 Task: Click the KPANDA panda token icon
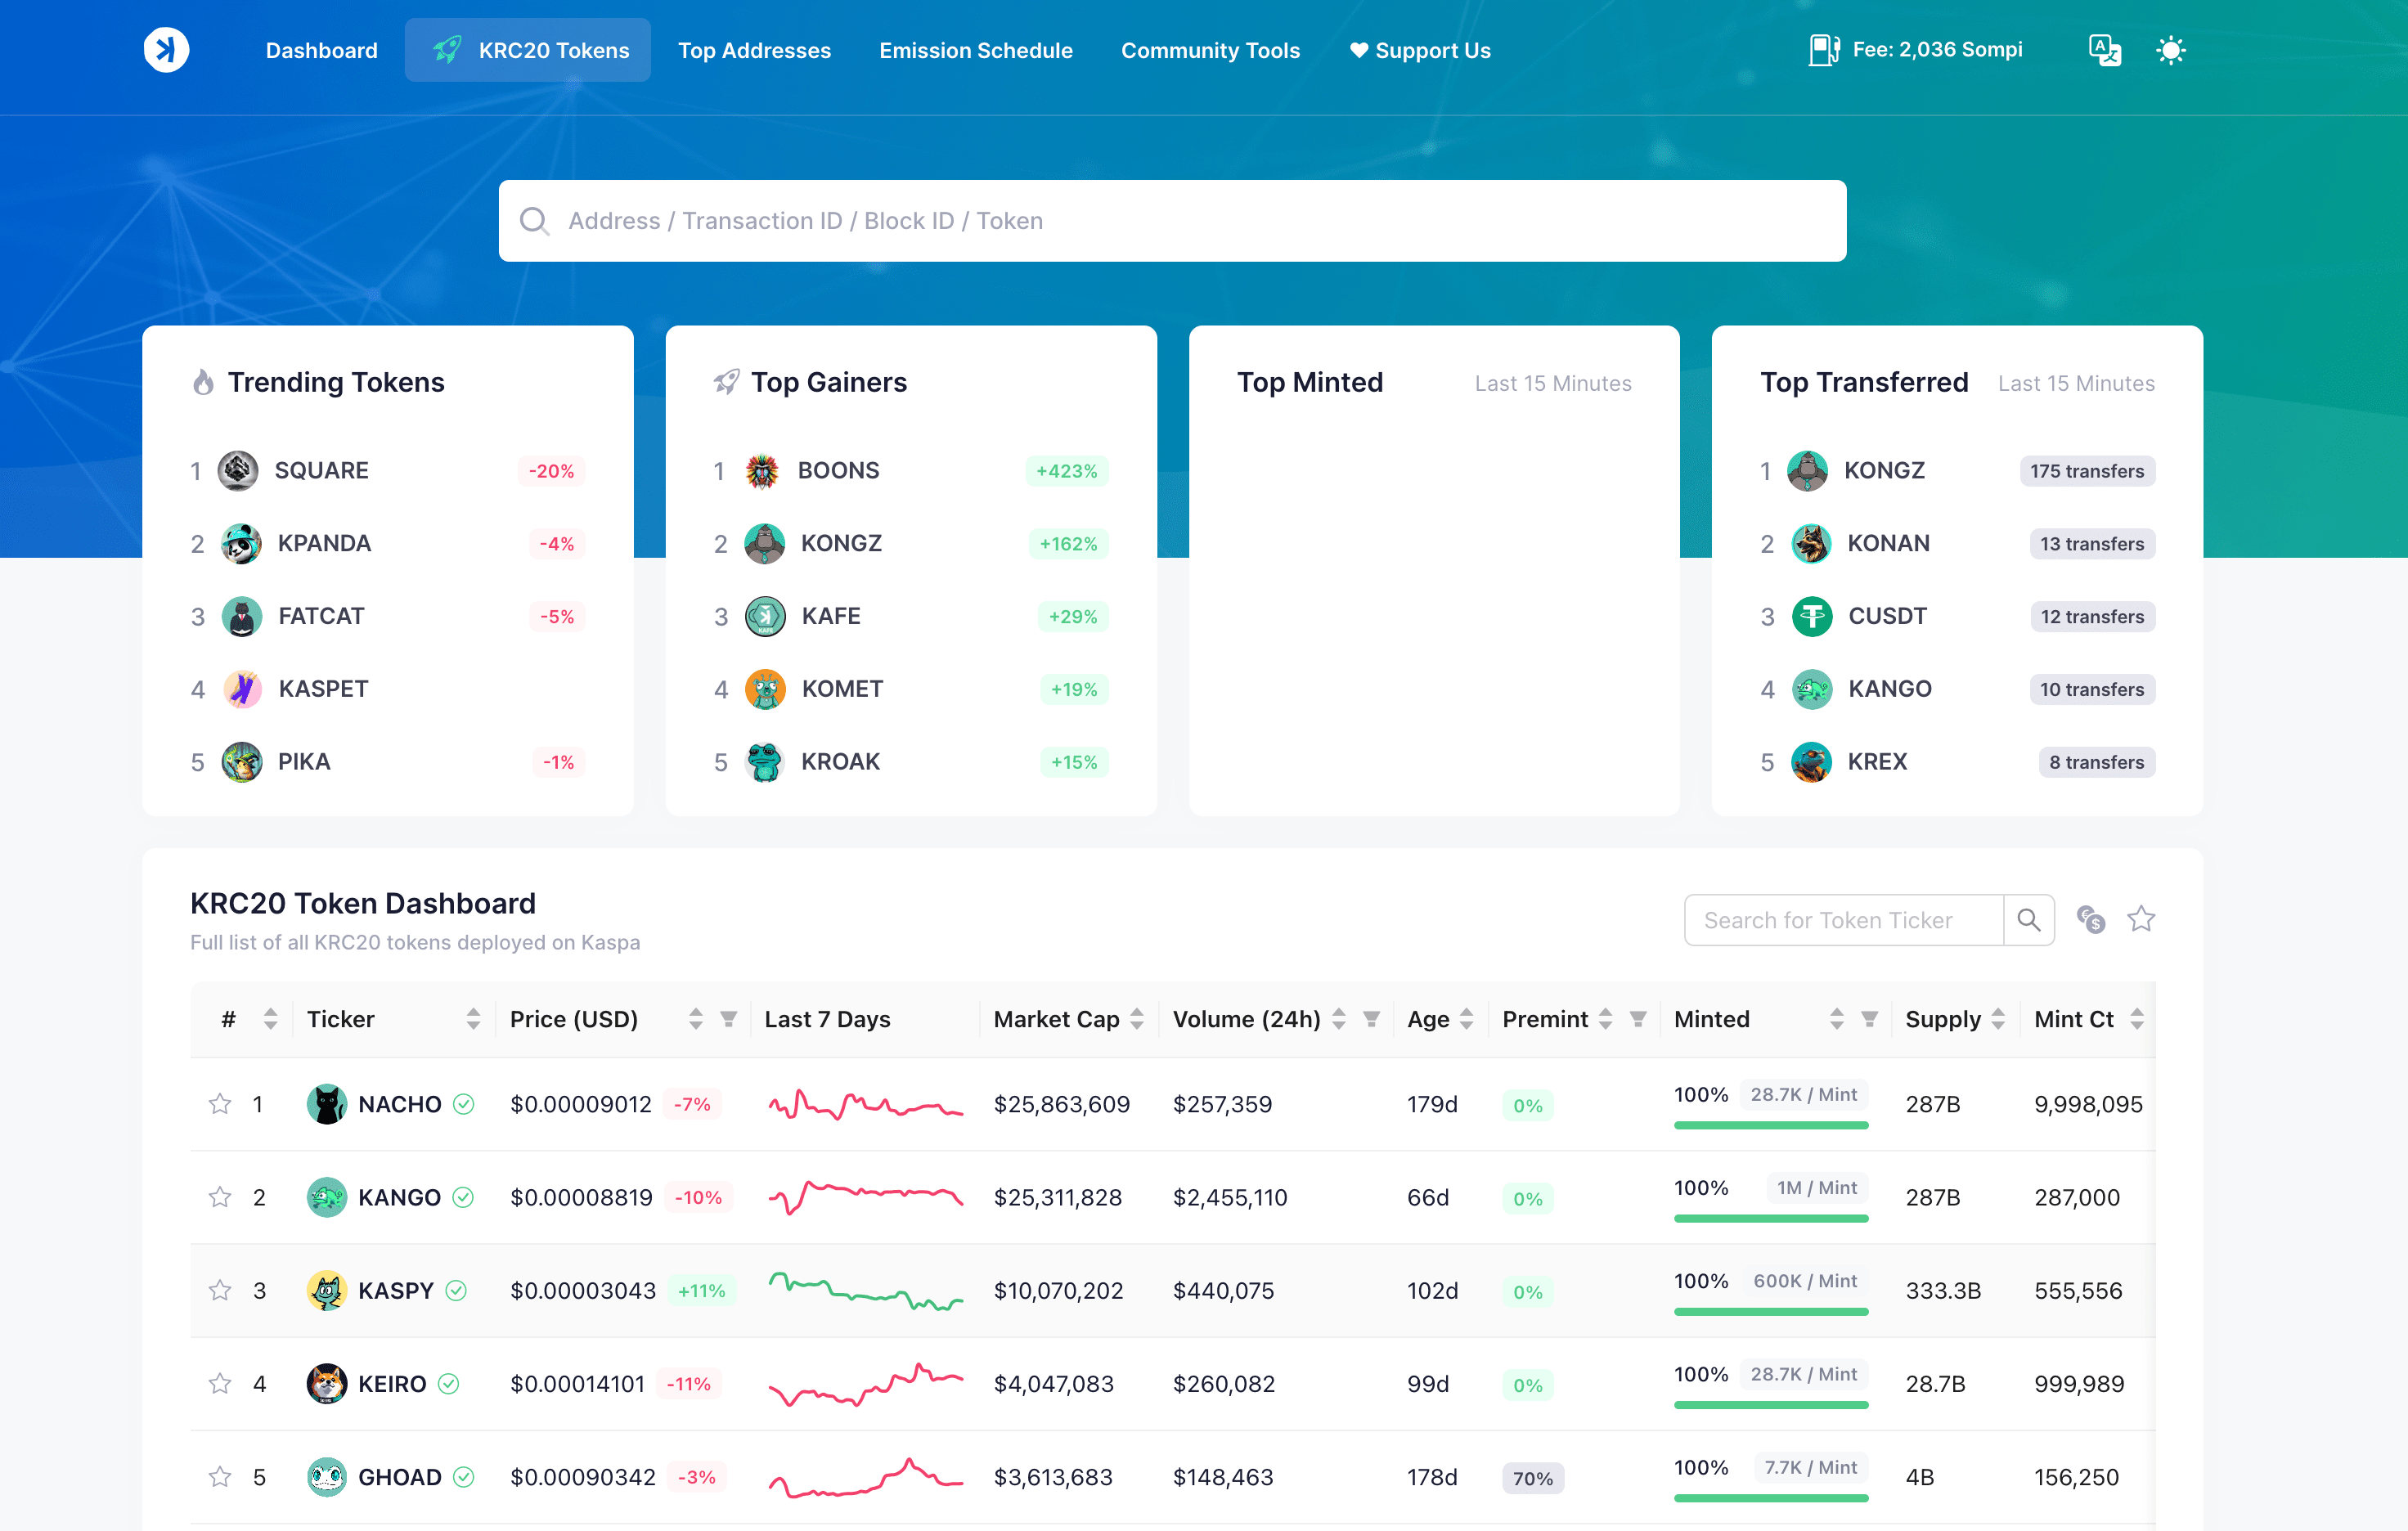point(241,544)
